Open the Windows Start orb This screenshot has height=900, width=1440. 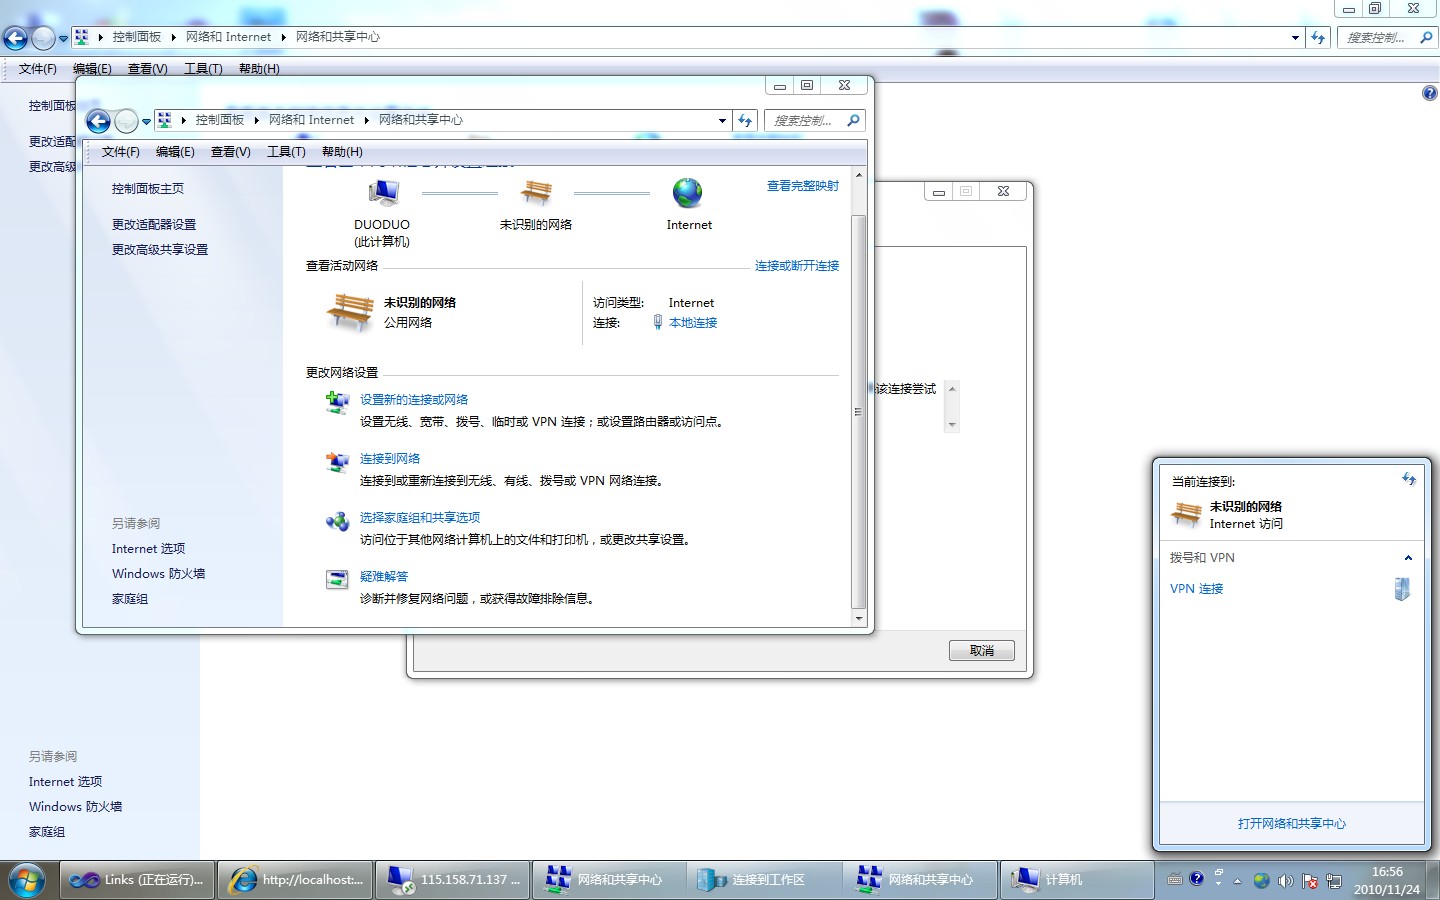[x=27, y=880]
